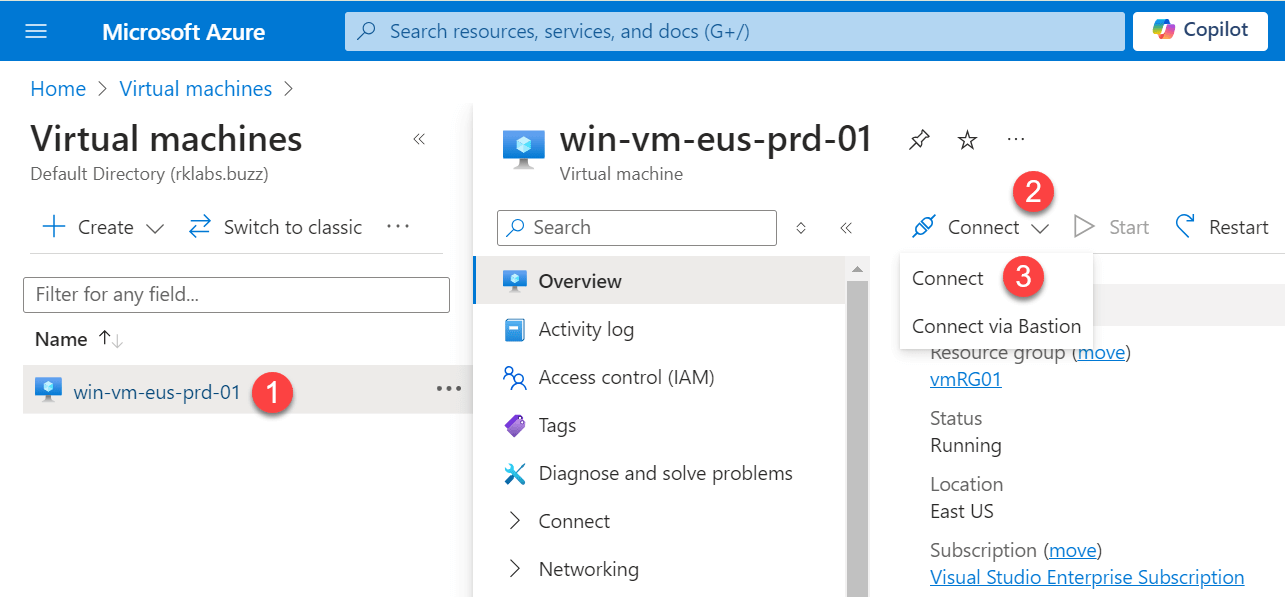Collapse the Virtual machines list pane

pos(419,140)
